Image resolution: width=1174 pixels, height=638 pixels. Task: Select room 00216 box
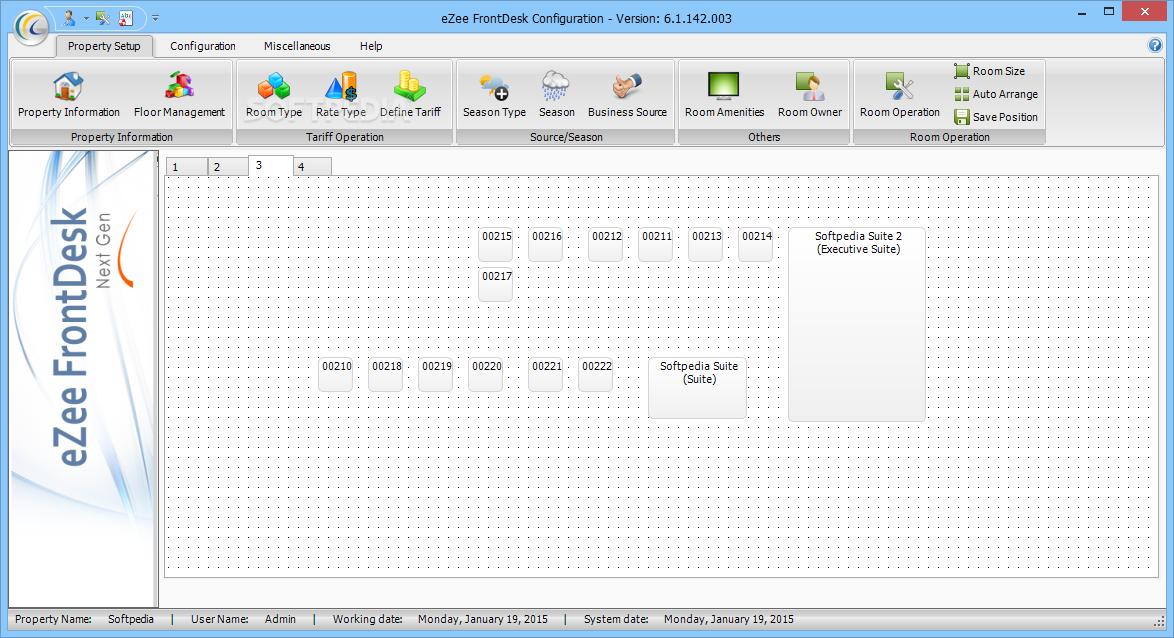point(546,244)
